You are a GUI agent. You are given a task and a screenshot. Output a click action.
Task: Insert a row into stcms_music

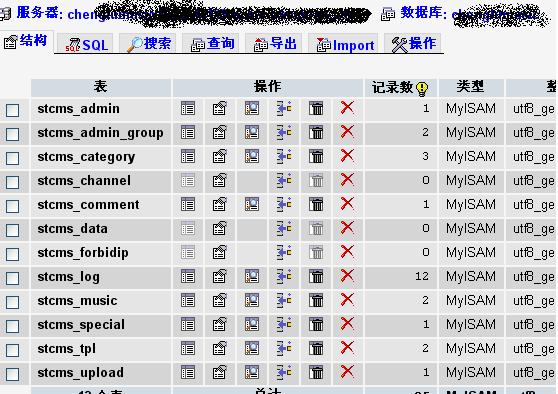(284, 300)
